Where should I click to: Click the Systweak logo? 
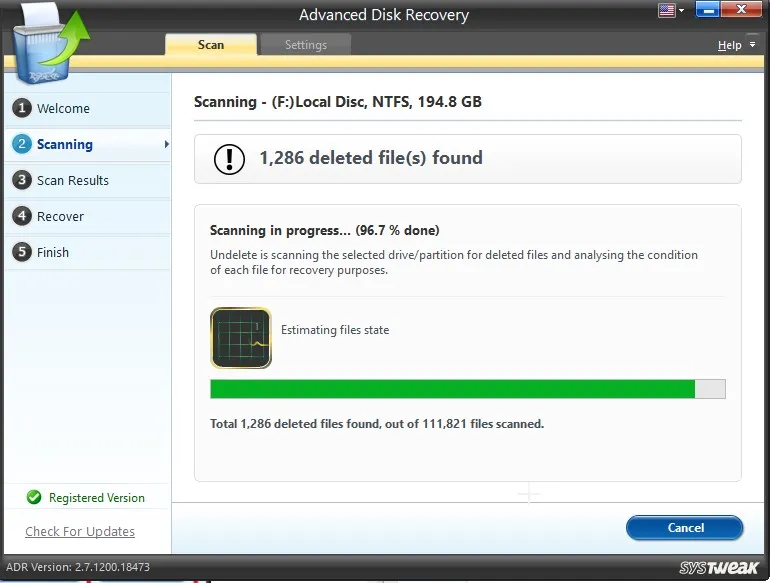pyautogui.click(x=719, y=568)
